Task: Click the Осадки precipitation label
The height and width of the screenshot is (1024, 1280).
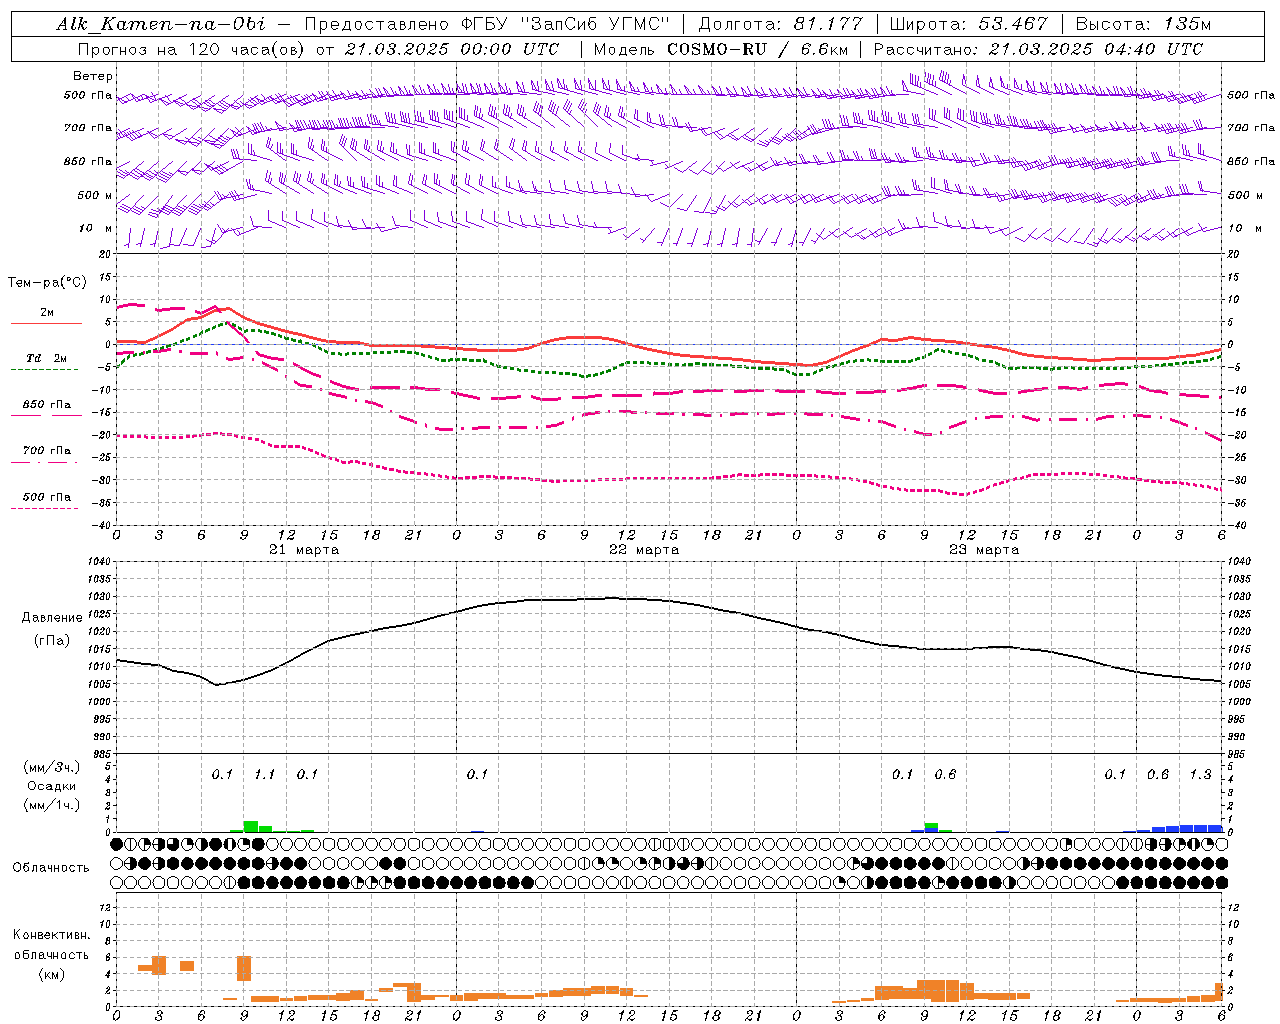Action: [x=52, y=786]
